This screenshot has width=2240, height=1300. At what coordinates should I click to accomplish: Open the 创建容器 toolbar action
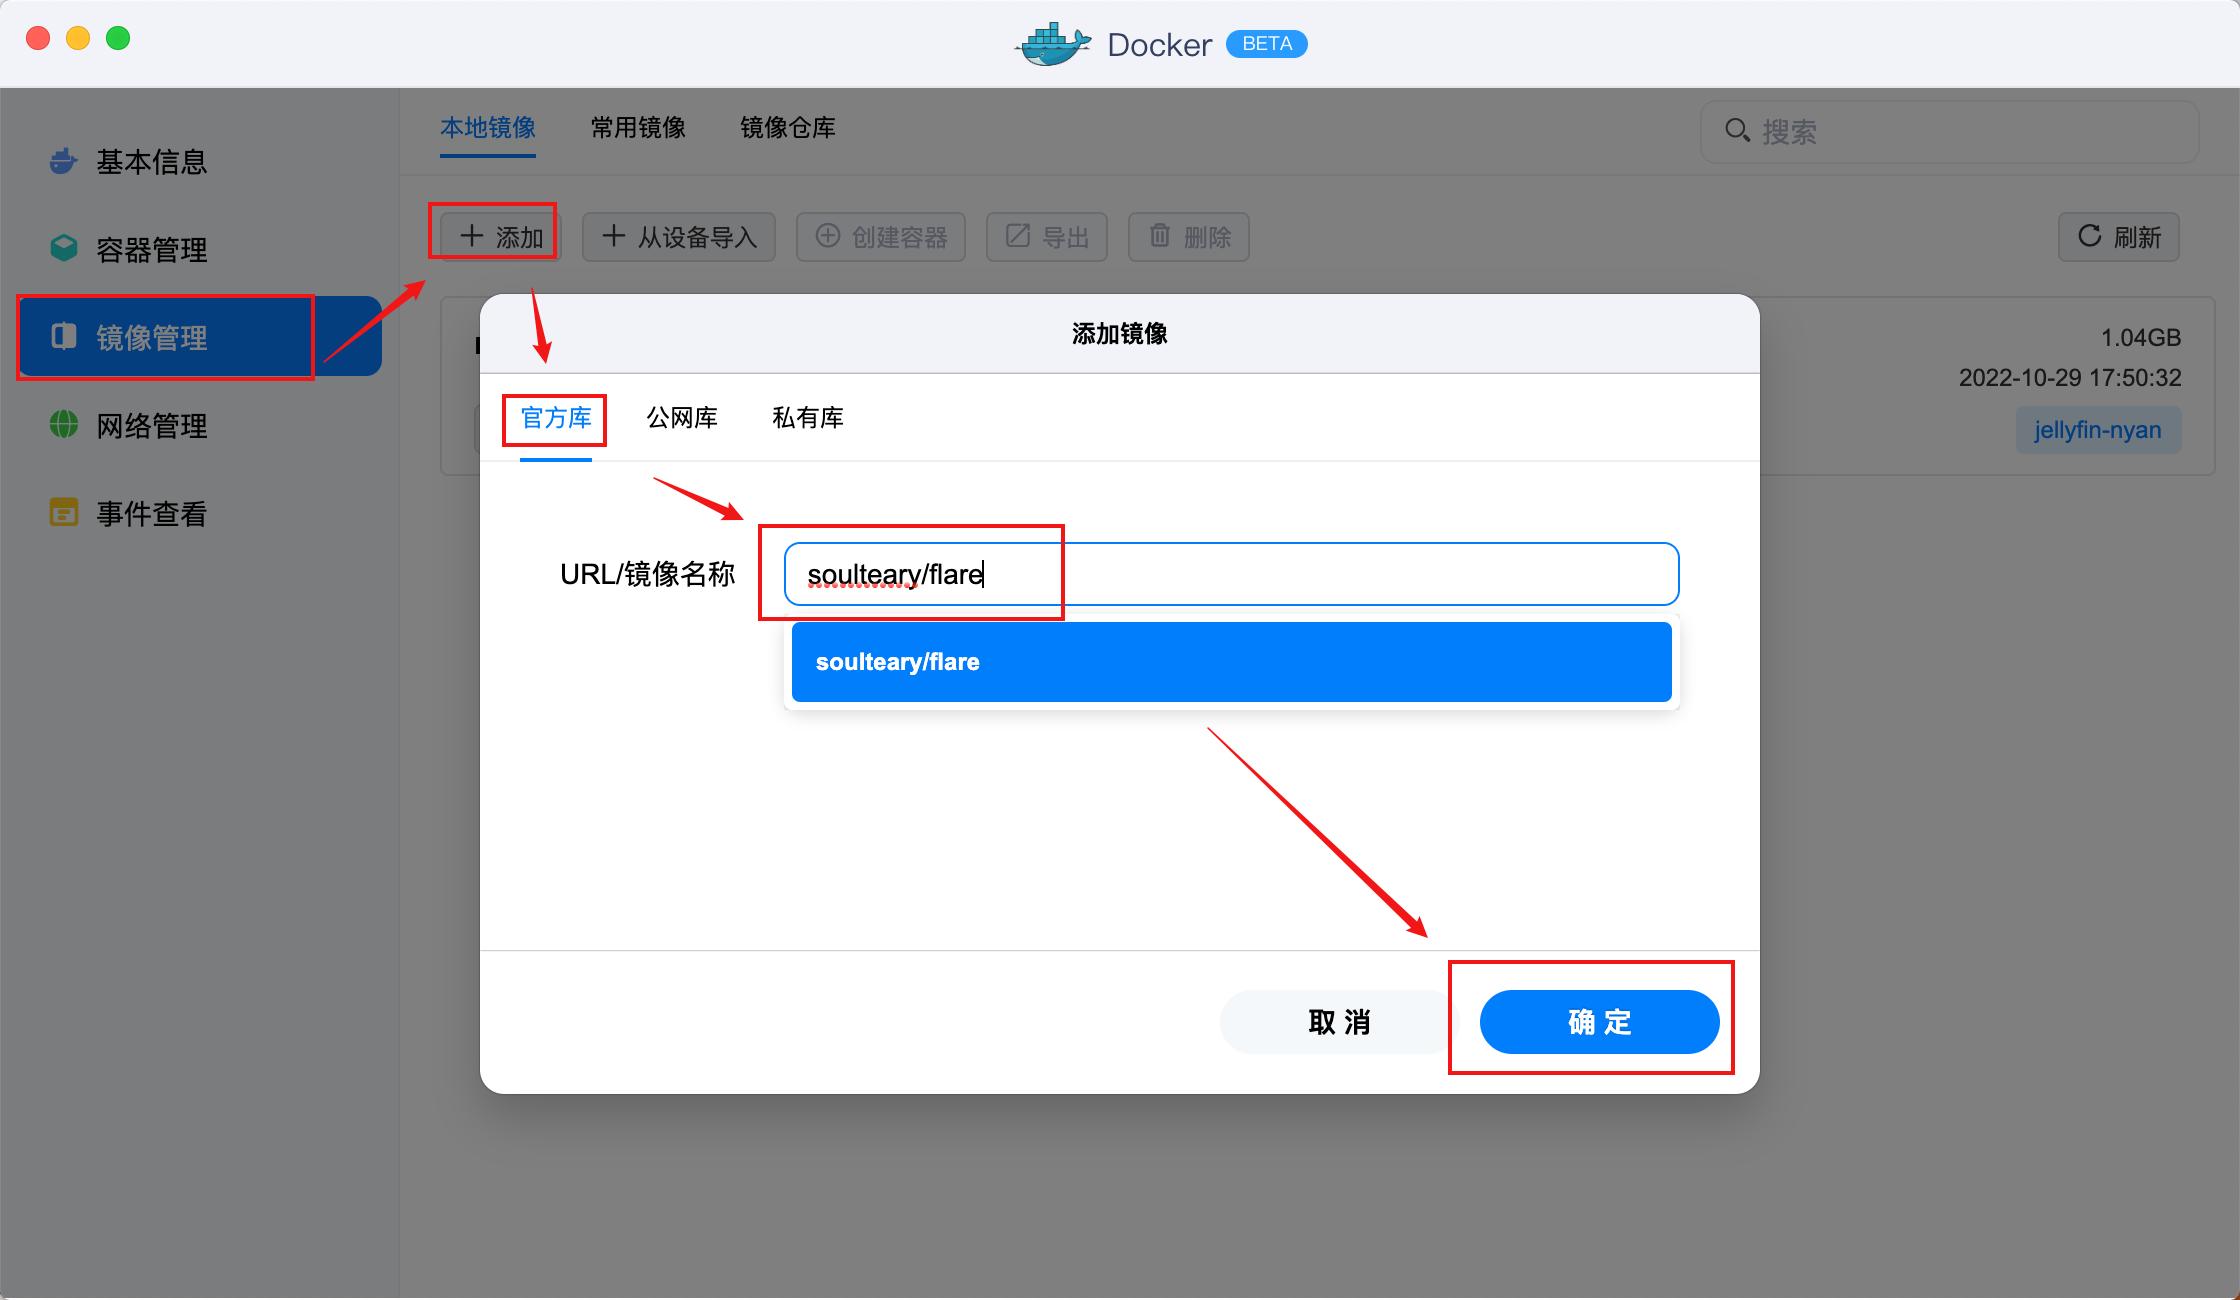click(x=880, y=236)
